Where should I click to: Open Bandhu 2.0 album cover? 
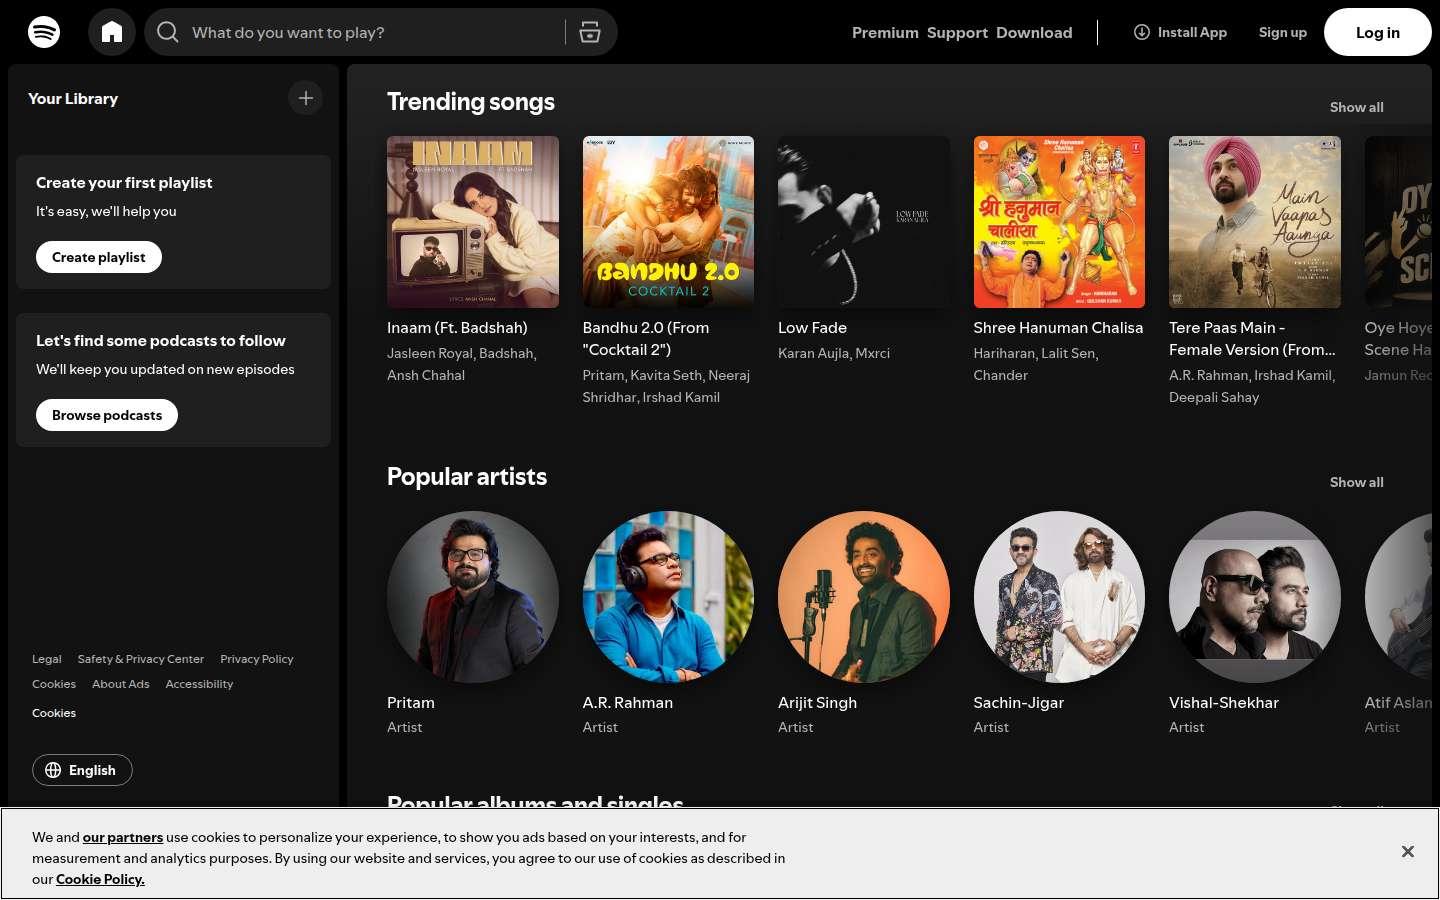click(668, 222)
